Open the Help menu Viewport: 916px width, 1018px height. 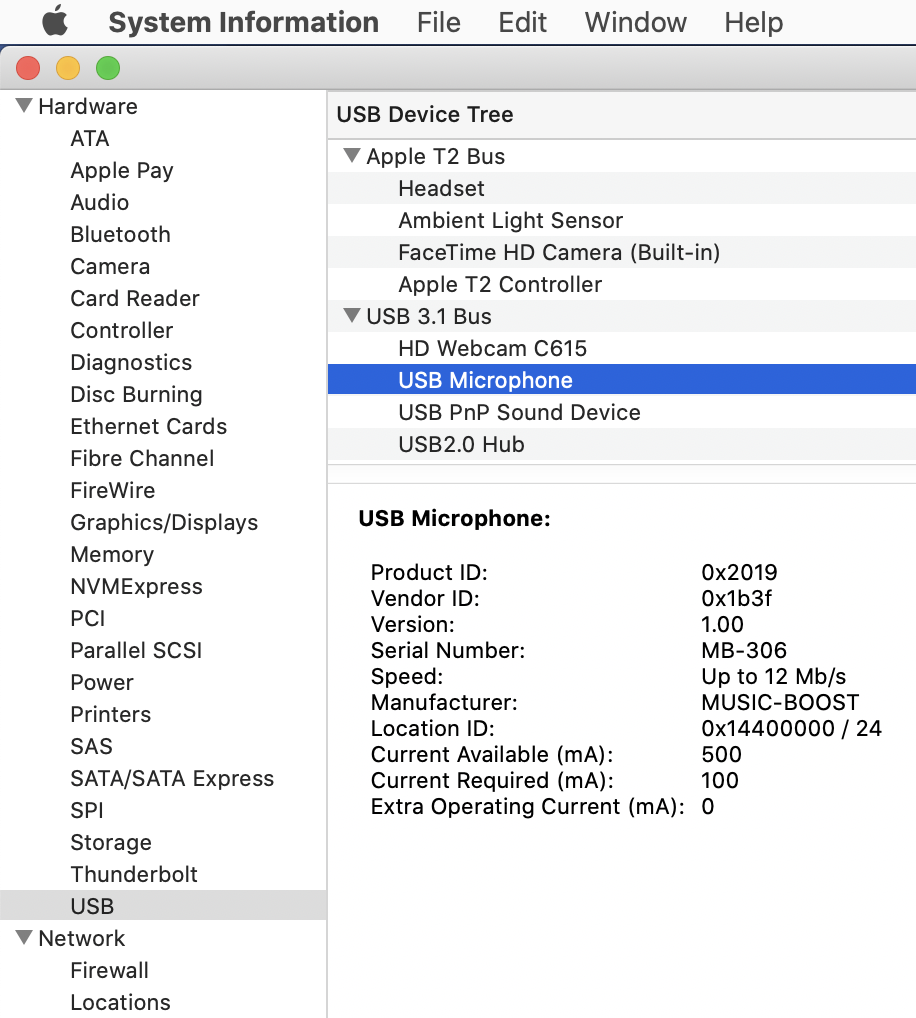753,22
